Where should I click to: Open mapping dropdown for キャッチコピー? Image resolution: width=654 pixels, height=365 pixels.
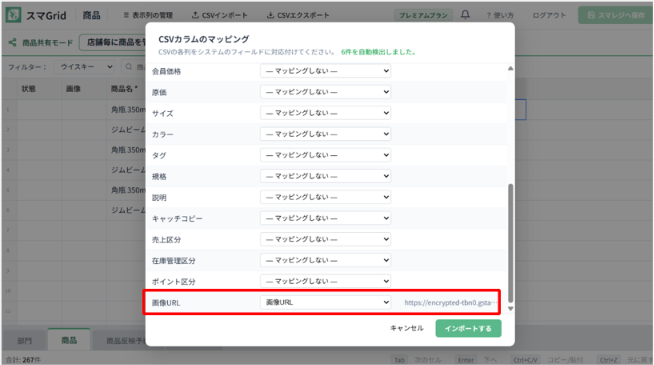point(325,218)
